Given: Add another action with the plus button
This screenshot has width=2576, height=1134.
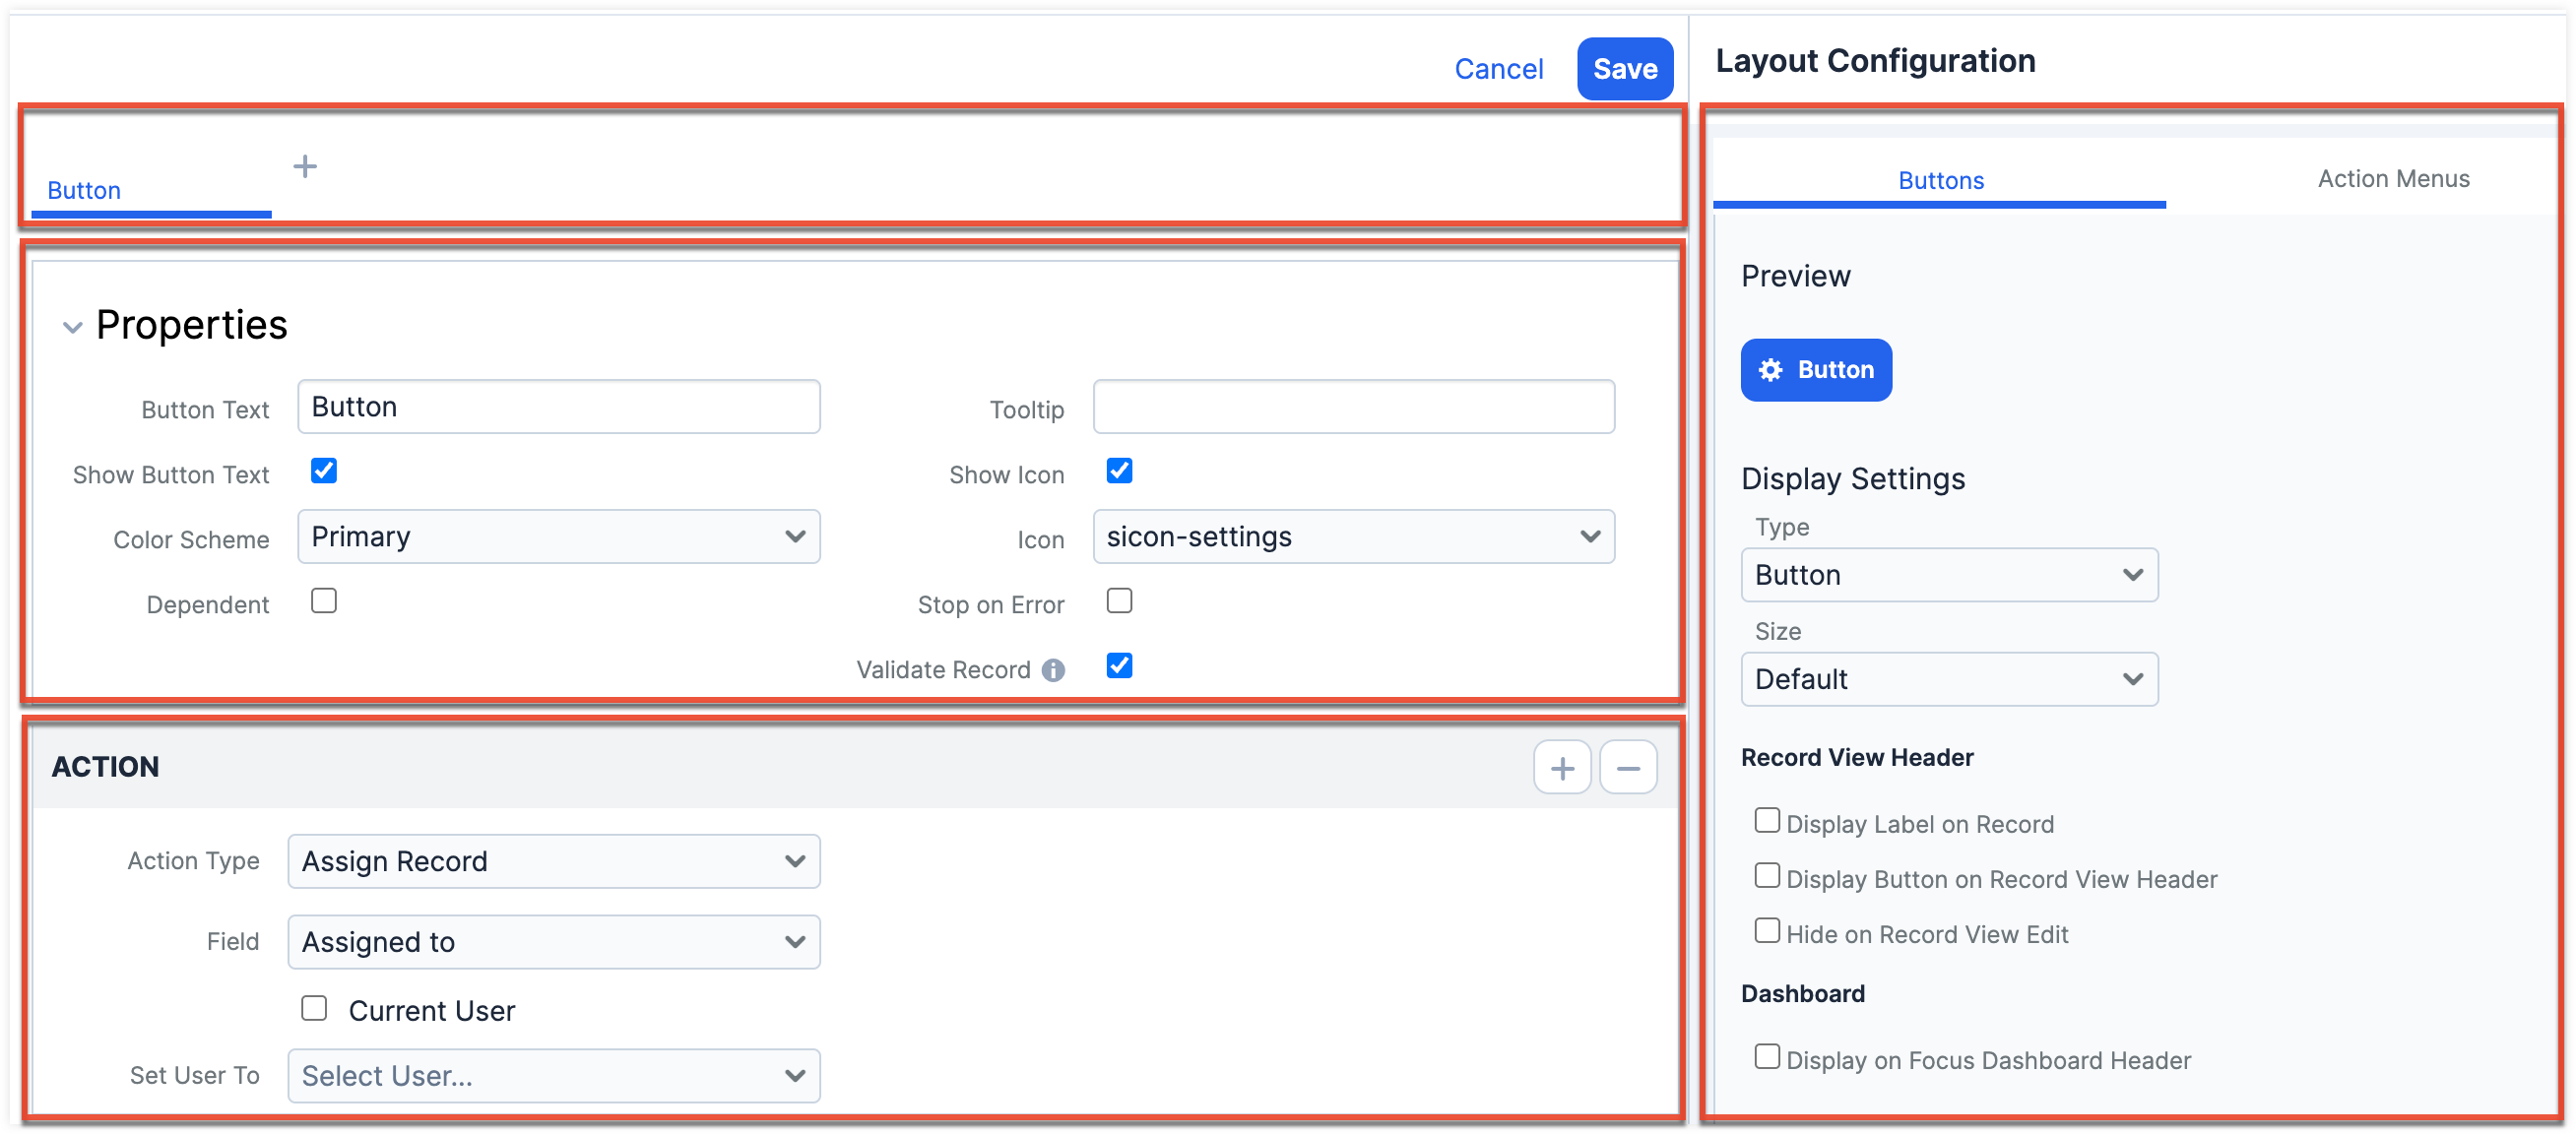Looking at the screenshot, I should 1562,768.
